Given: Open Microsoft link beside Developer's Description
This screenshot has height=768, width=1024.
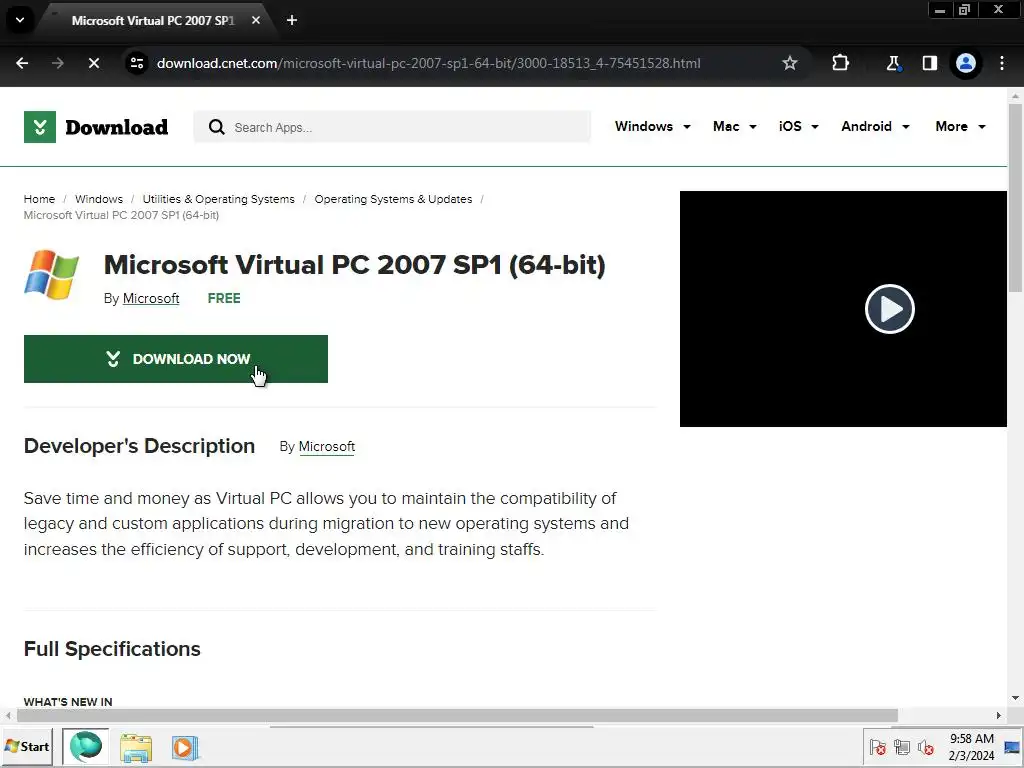Looking at the screenshot, I should (x=327, y=447).
